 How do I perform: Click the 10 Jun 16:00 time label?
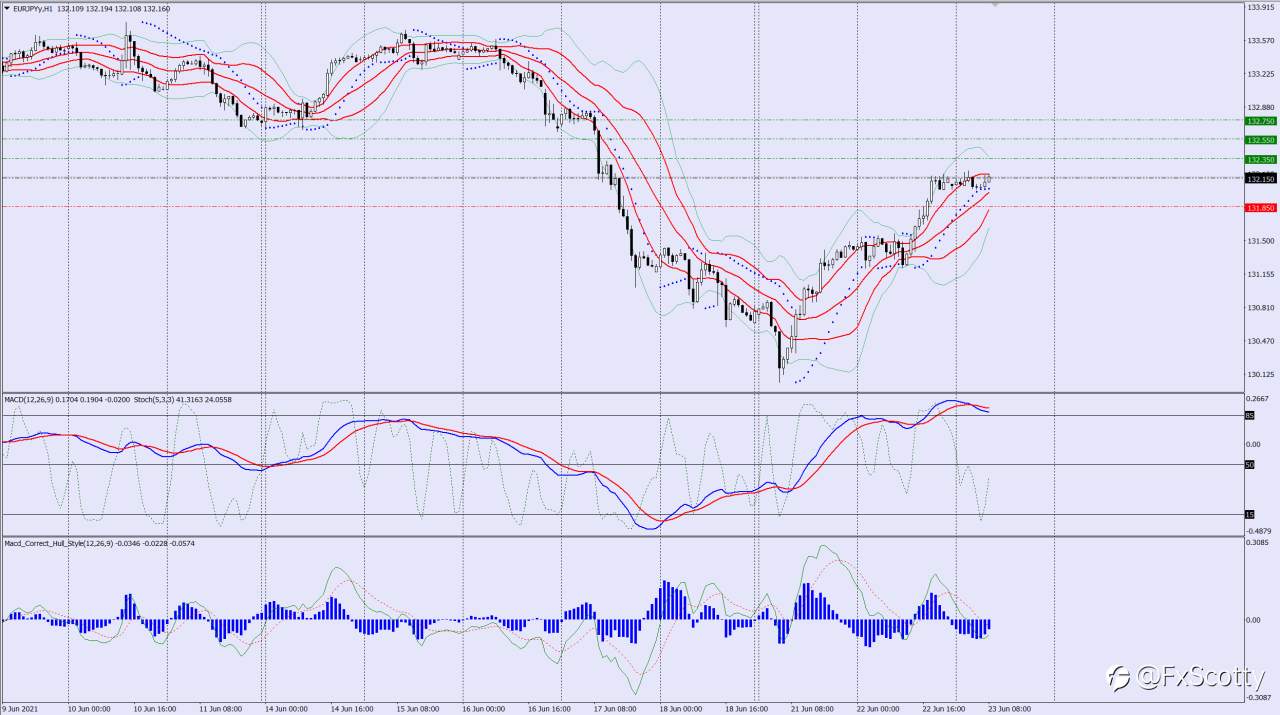(x=154, y=708)
